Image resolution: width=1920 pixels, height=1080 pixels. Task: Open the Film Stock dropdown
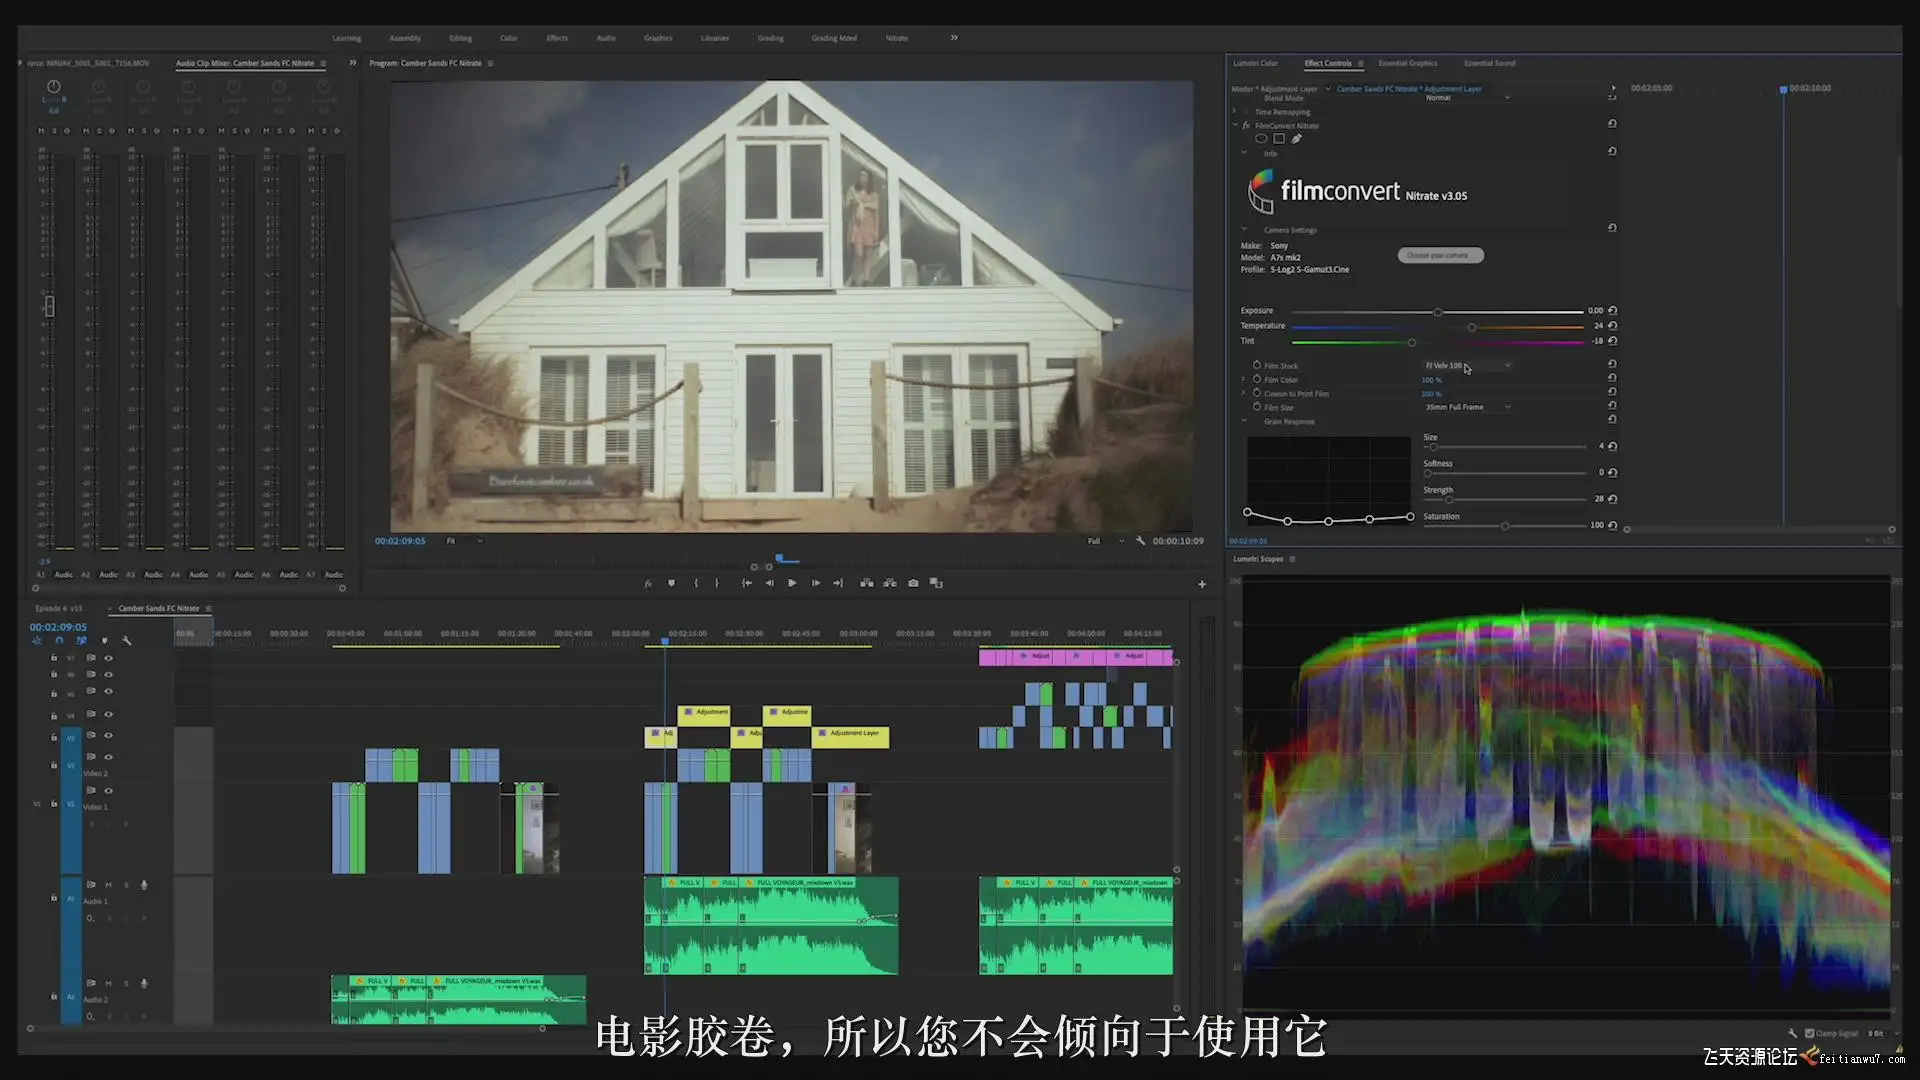(1467, 366)
